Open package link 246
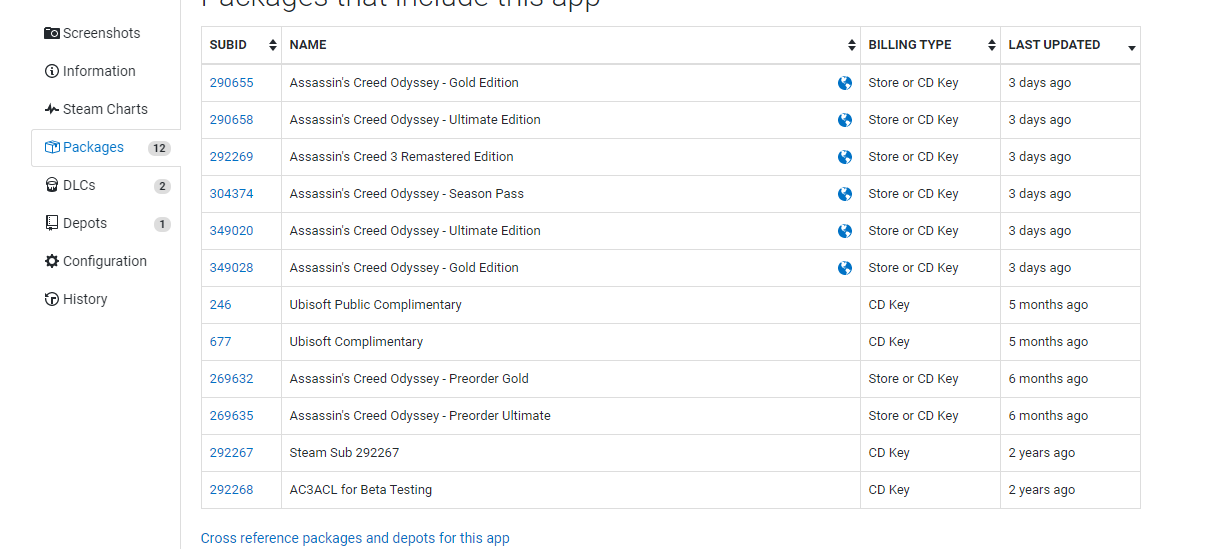 (x=220, y=305)
